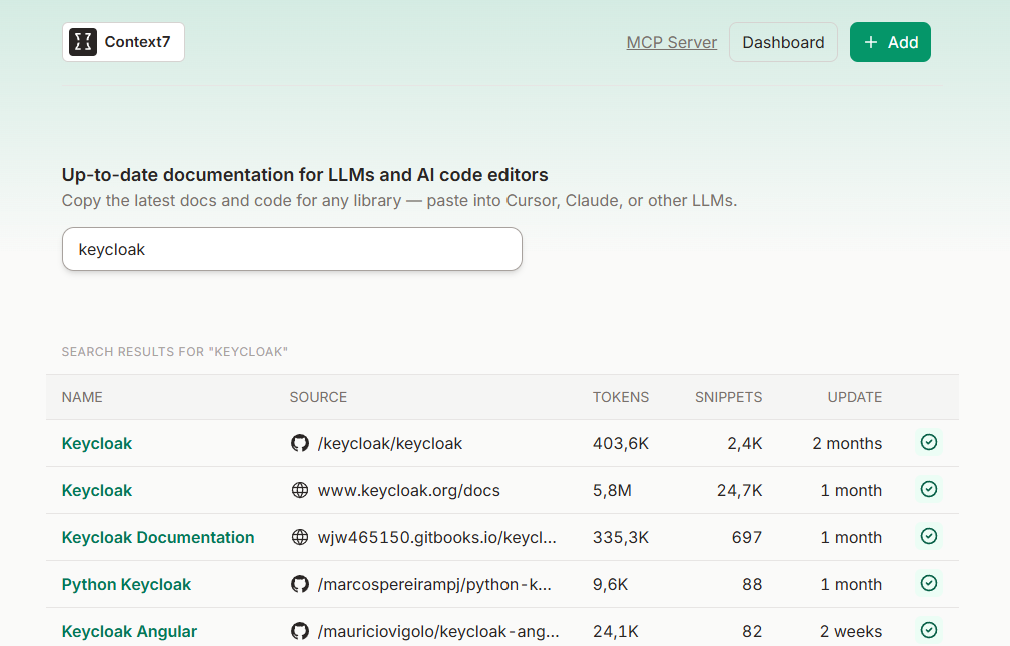The image size is (1010, 646).
Task: Click the source text /keycloak/keycloak
Action: click(390, 443)
